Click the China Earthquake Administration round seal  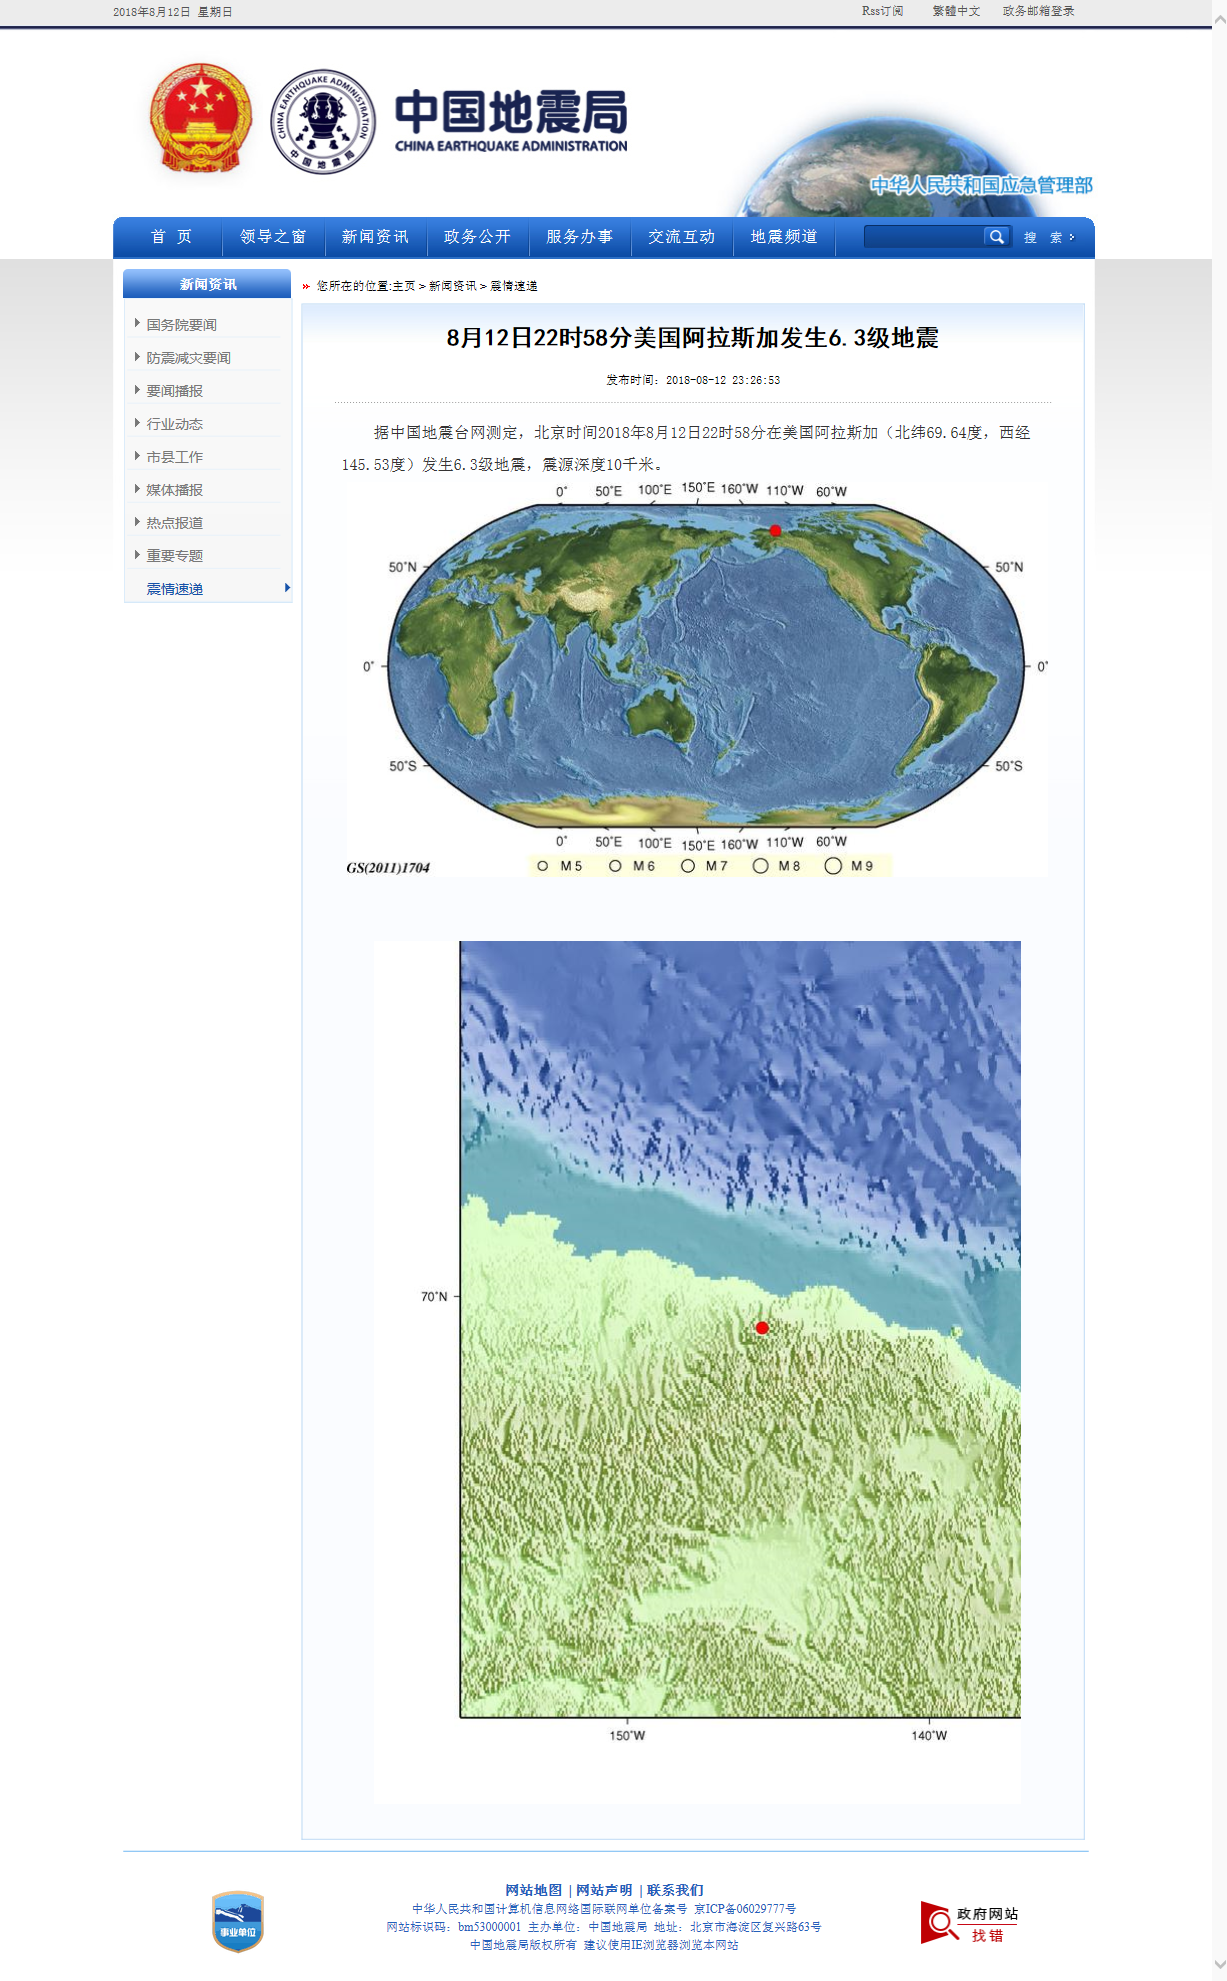click(323, 121)
